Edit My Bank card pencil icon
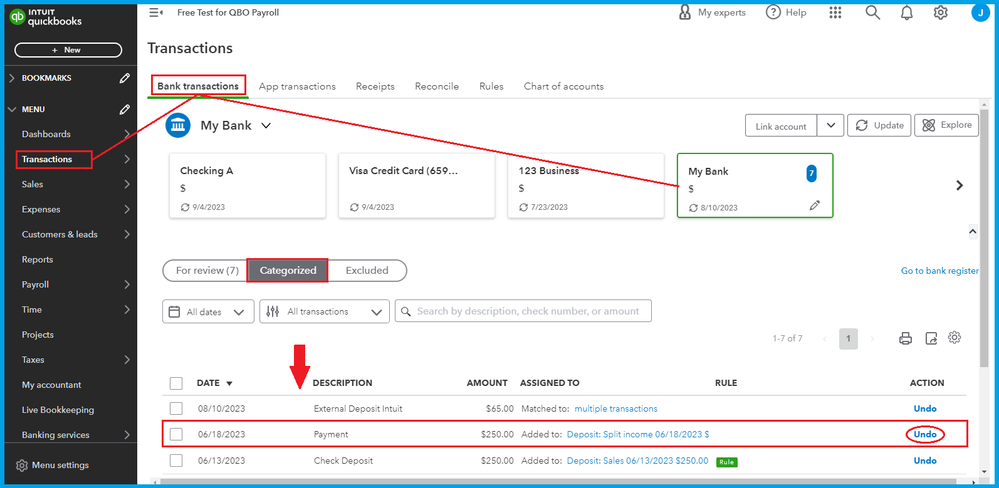 point(814,205)
